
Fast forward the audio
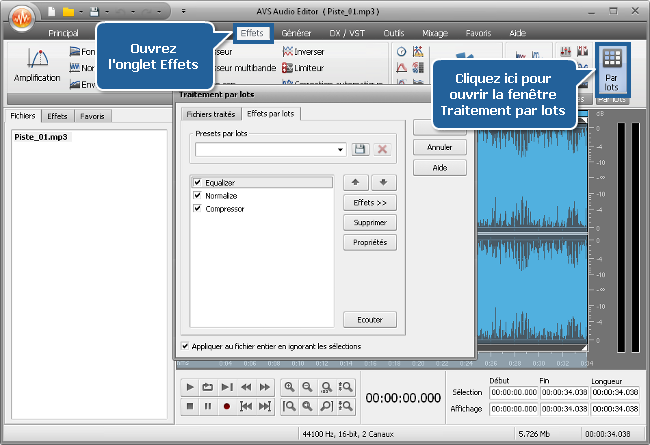tap(264, 387)
